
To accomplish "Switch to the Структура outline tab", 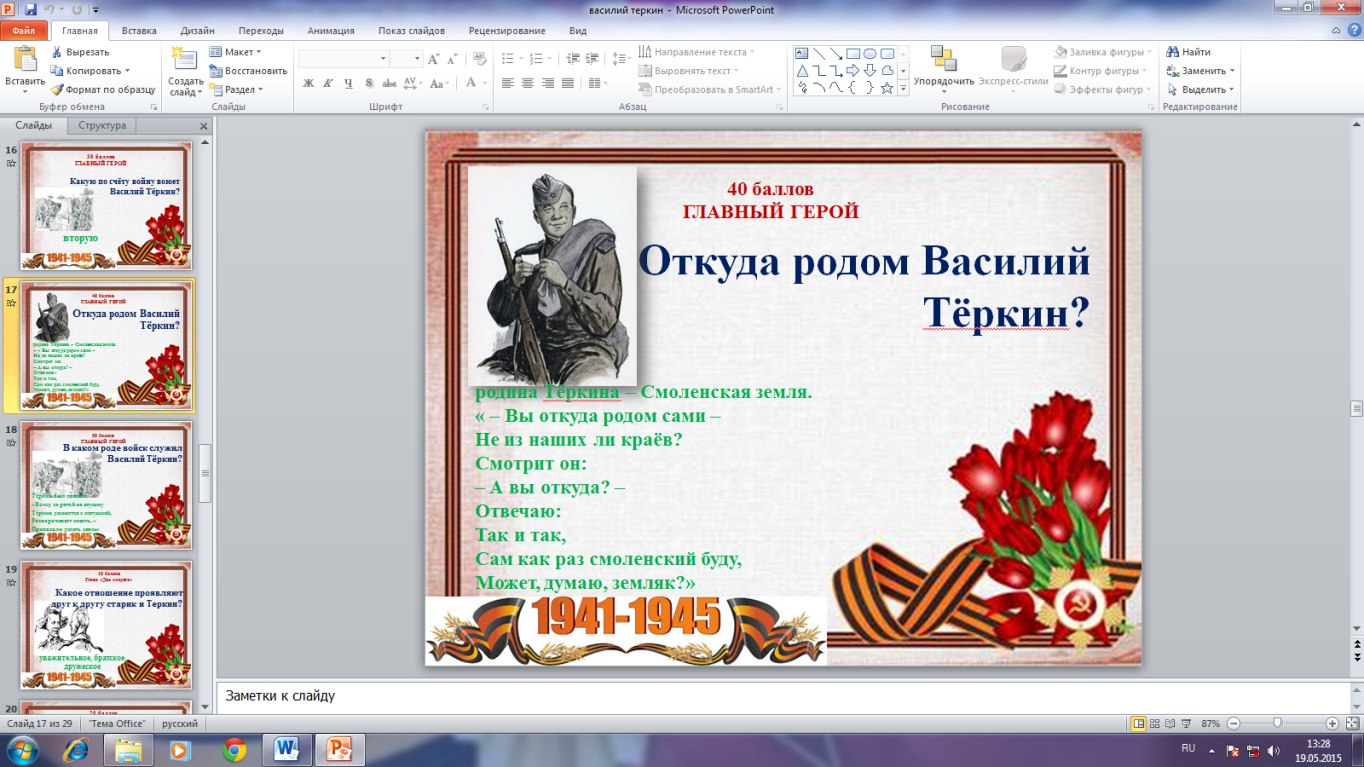I will [x=102, y=126].
